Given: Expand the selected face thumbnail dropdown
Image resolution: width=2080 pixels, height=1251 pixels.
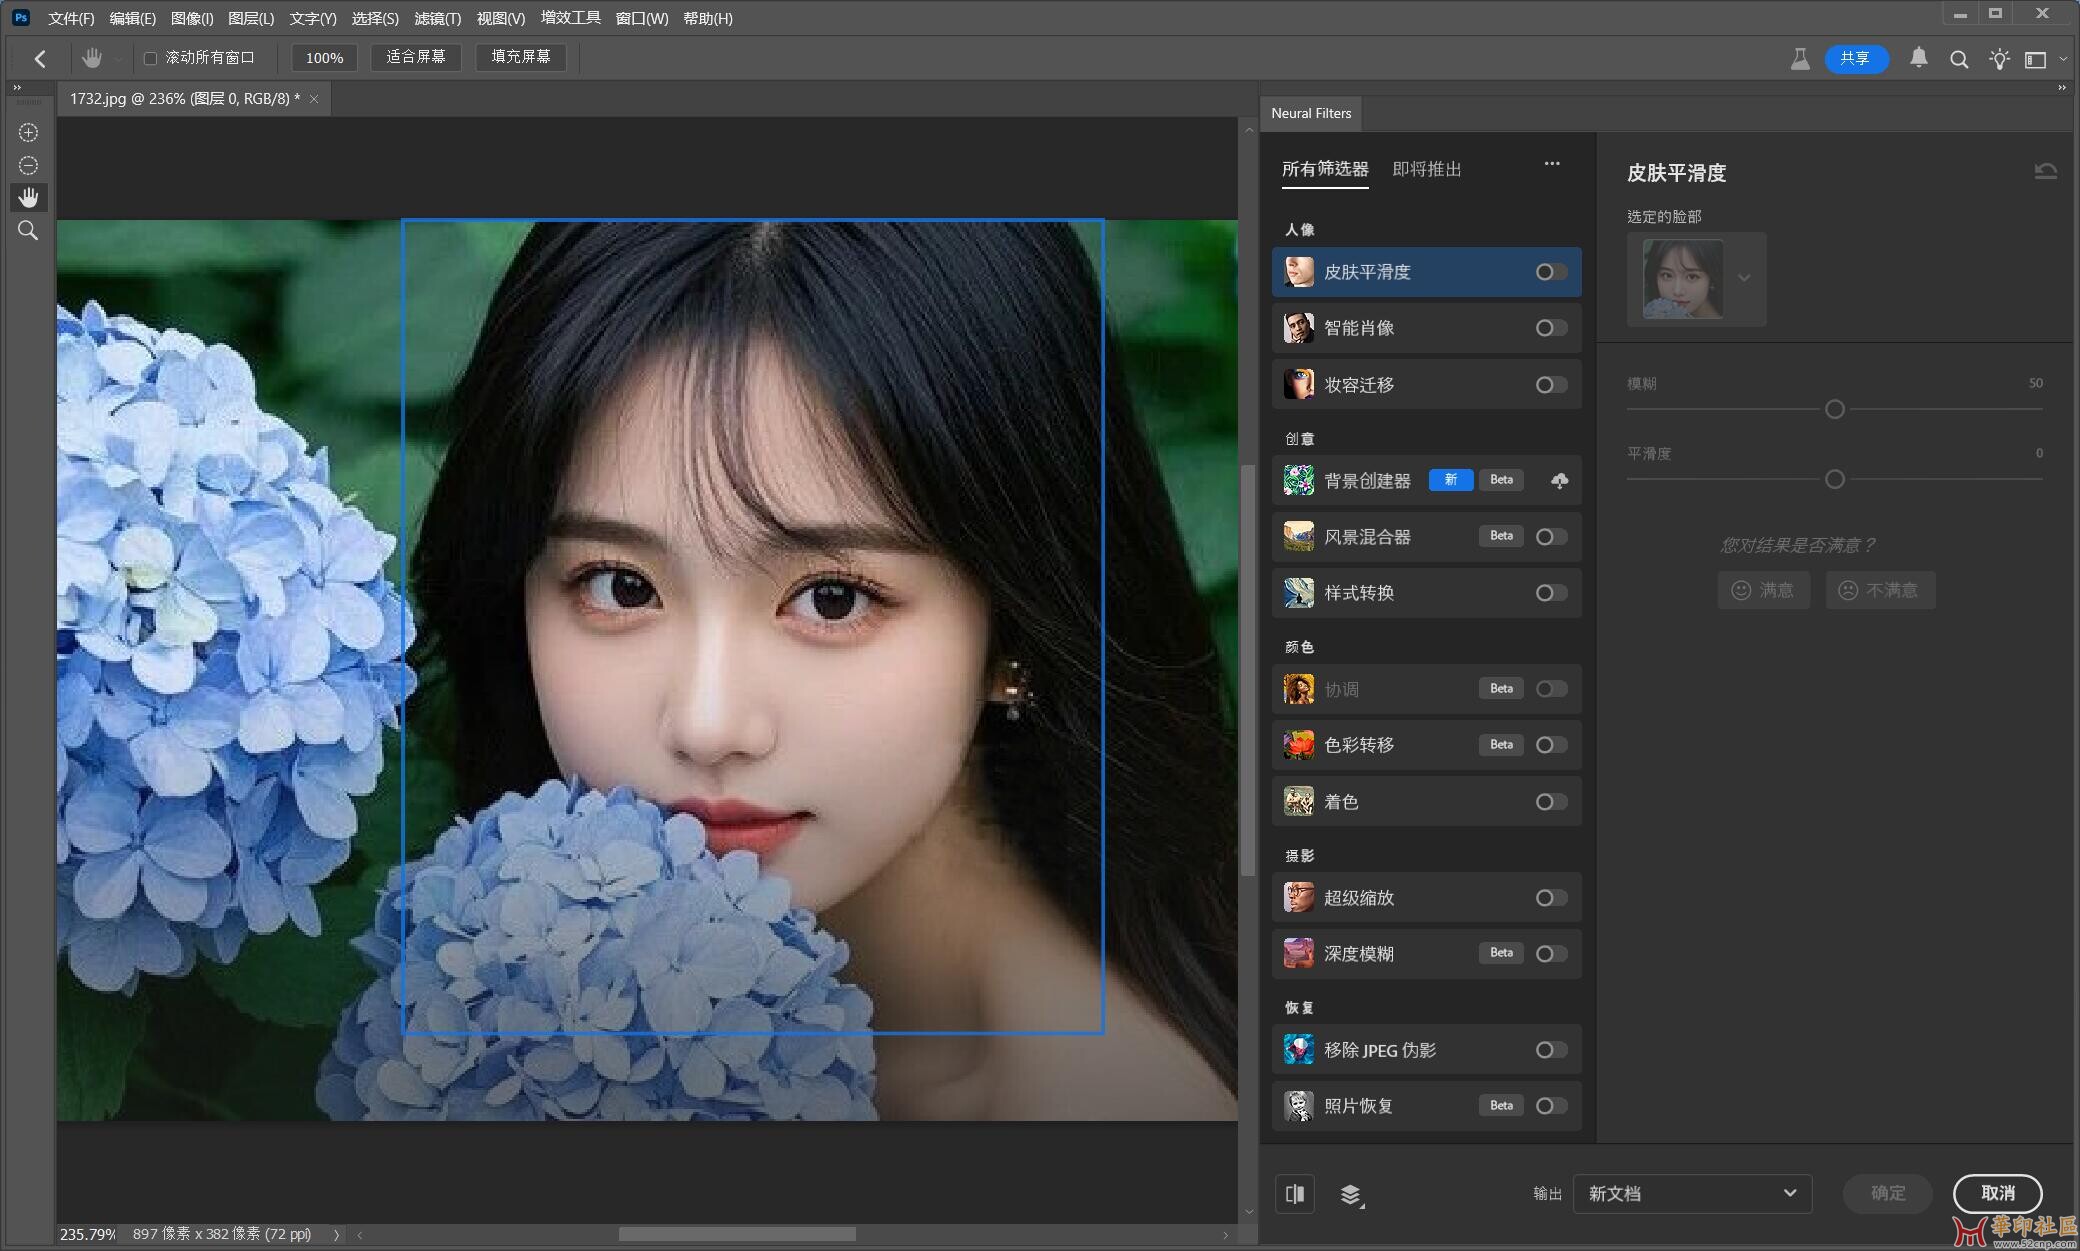Looking at the screenshot, I should pos(1744,278).
